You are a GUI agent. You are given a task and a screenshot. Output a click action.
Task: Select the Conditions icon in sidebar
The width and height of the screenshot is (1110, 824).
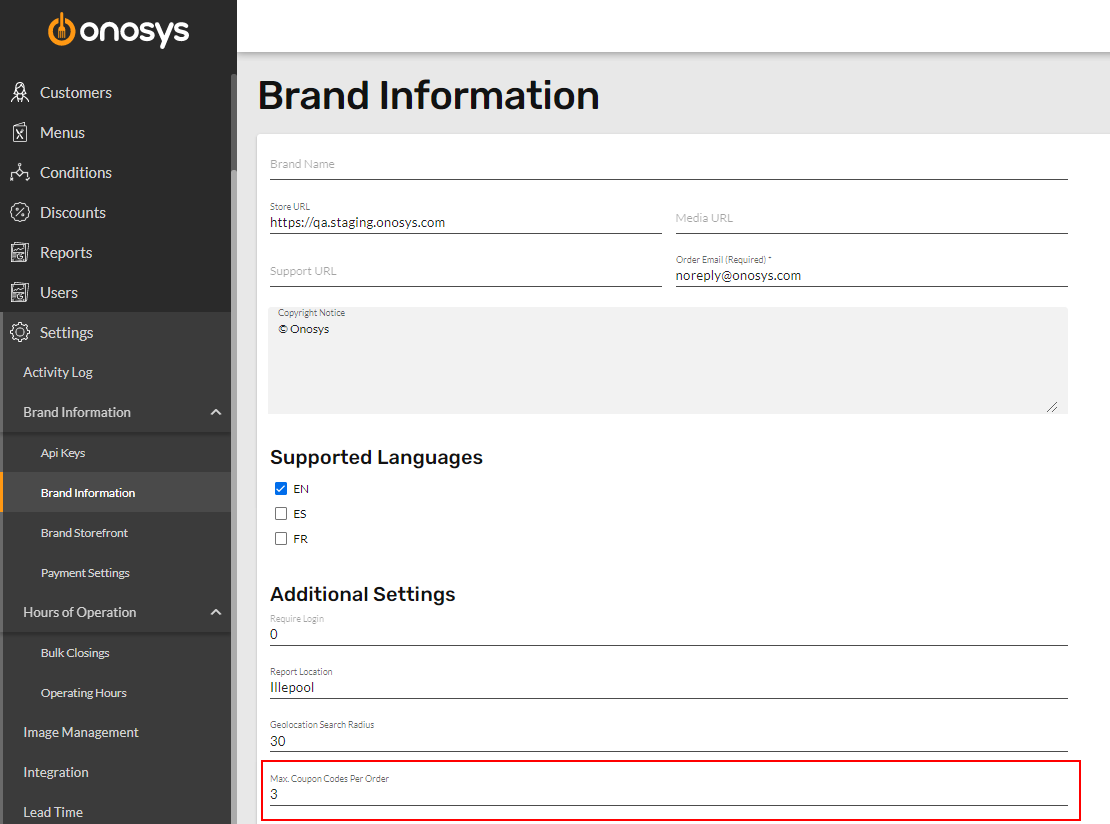20,172
